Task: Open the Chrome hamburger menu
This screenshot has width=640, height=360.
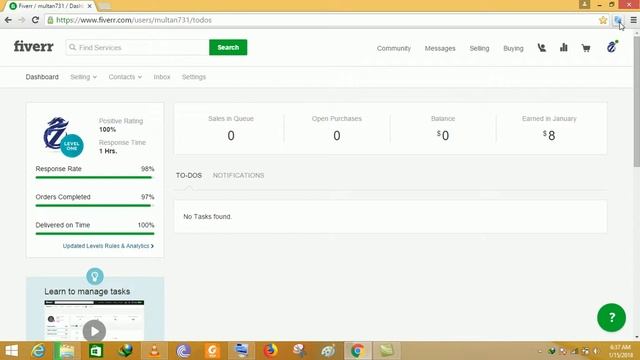Action: 633,20
